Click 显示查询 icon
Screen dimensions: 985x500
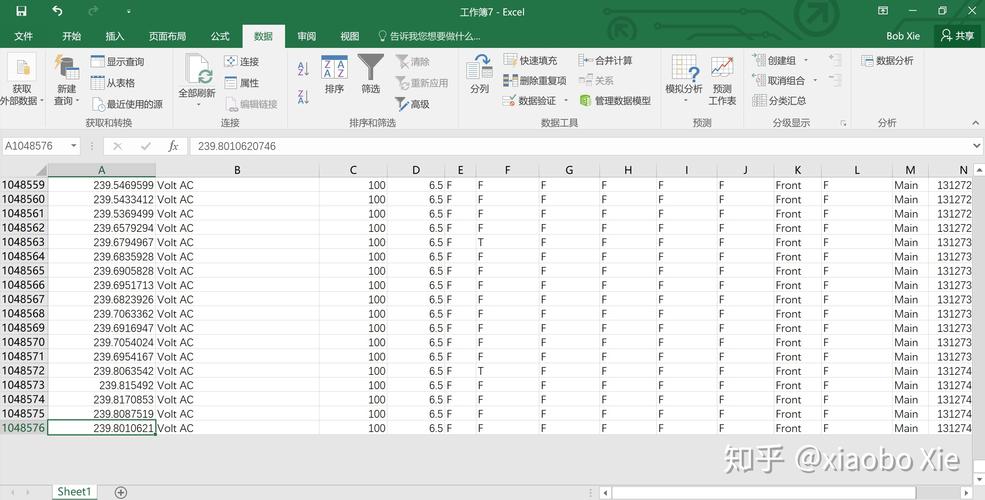[x=97, y=62]
